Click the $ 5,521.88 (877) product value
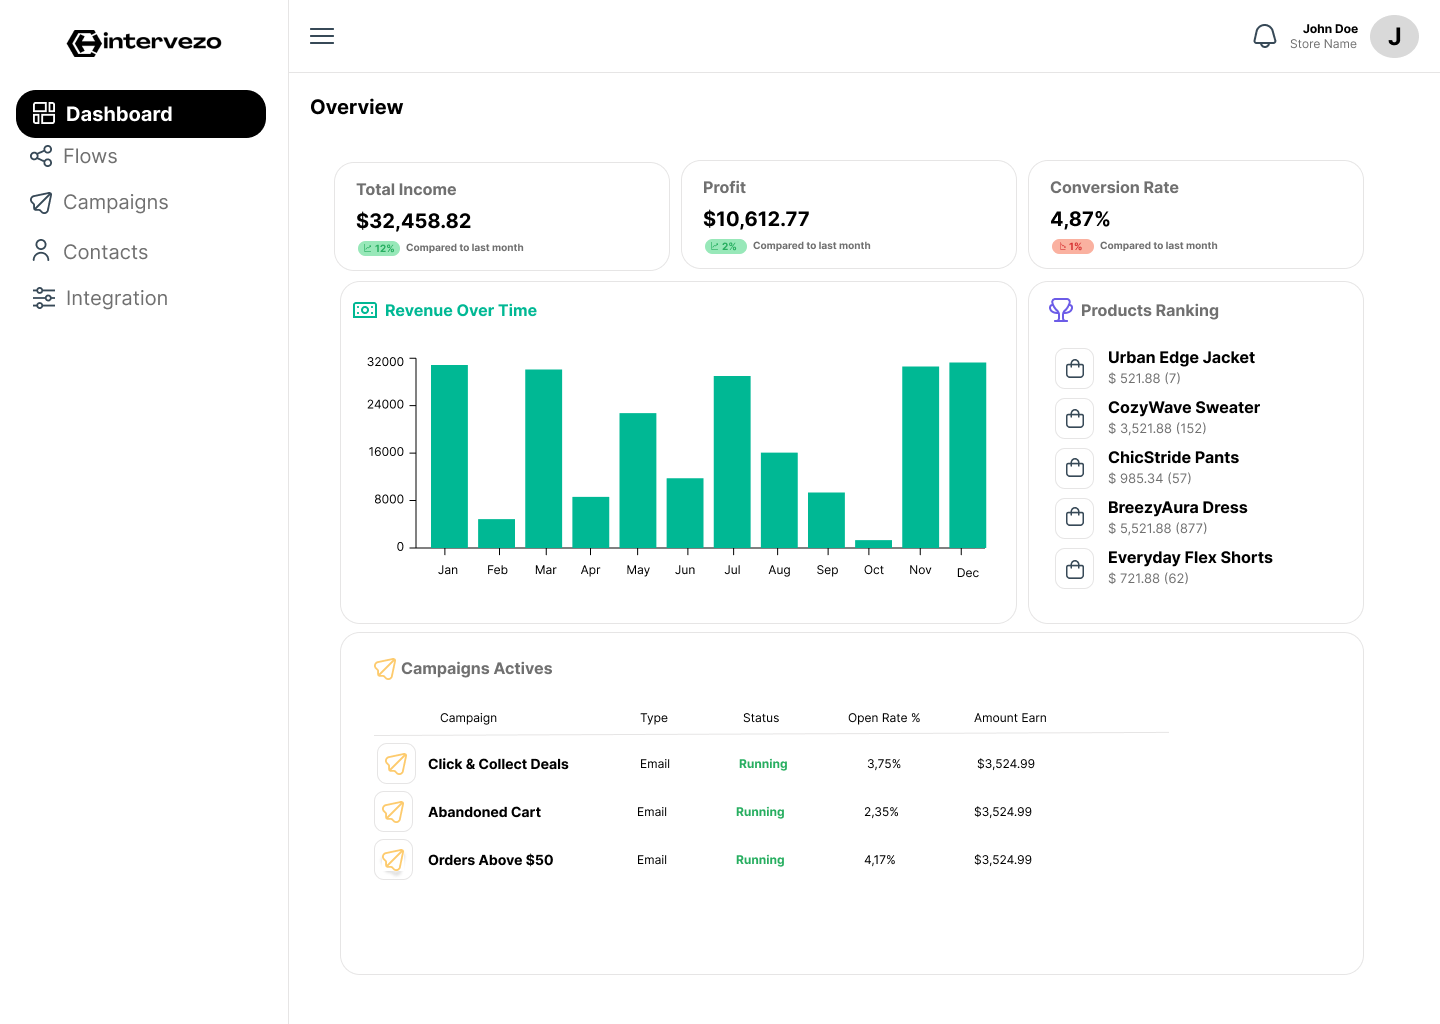 [1157, 528]
